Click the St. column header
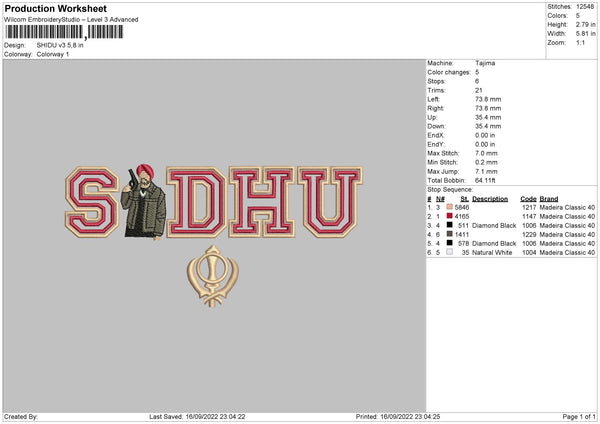The image size is (600, 424). tap(465, 199)
